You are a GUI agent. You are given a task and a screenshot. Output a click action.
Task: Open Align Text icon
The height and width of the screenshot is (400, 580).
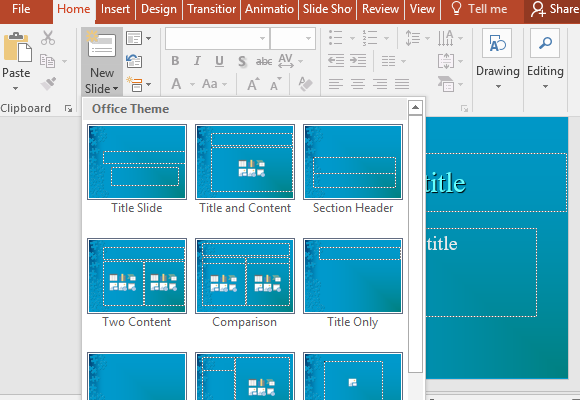pos(446,61)
